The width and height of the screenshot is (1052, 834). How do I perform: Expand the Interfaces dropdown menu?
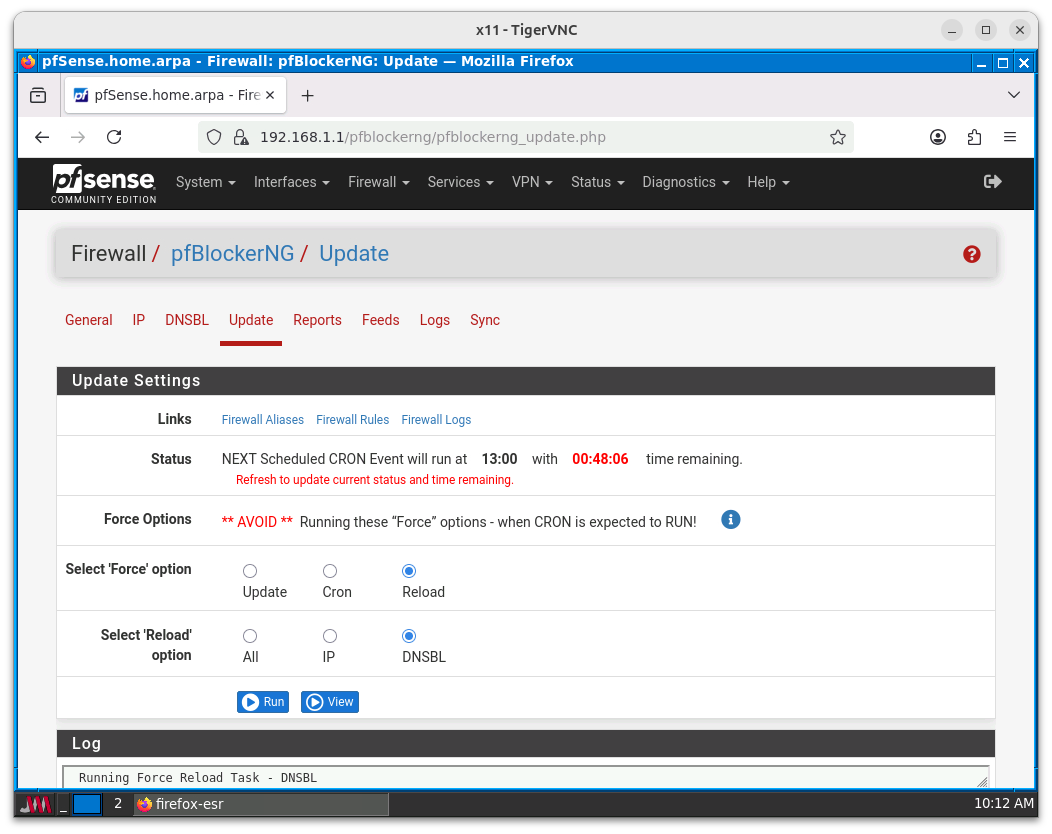tap(291, 183)
